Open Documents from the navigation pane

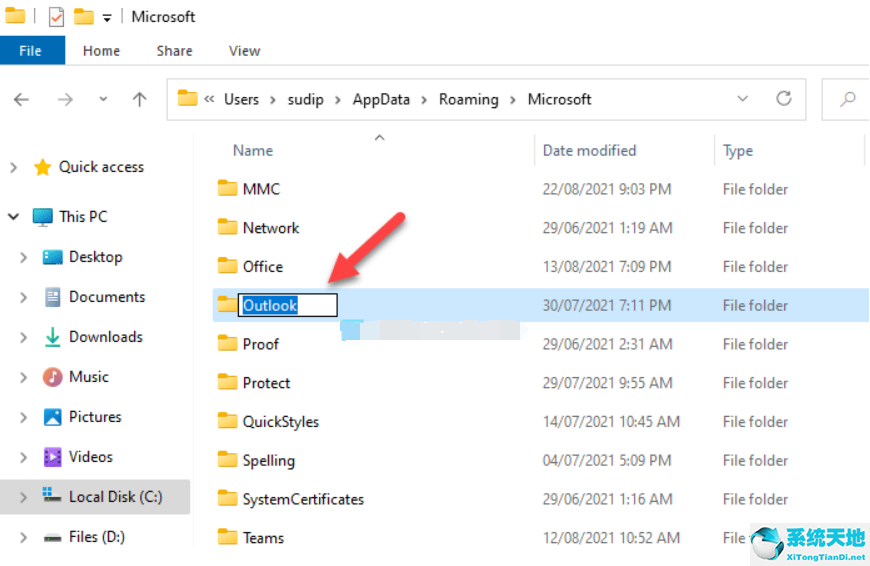107,297
